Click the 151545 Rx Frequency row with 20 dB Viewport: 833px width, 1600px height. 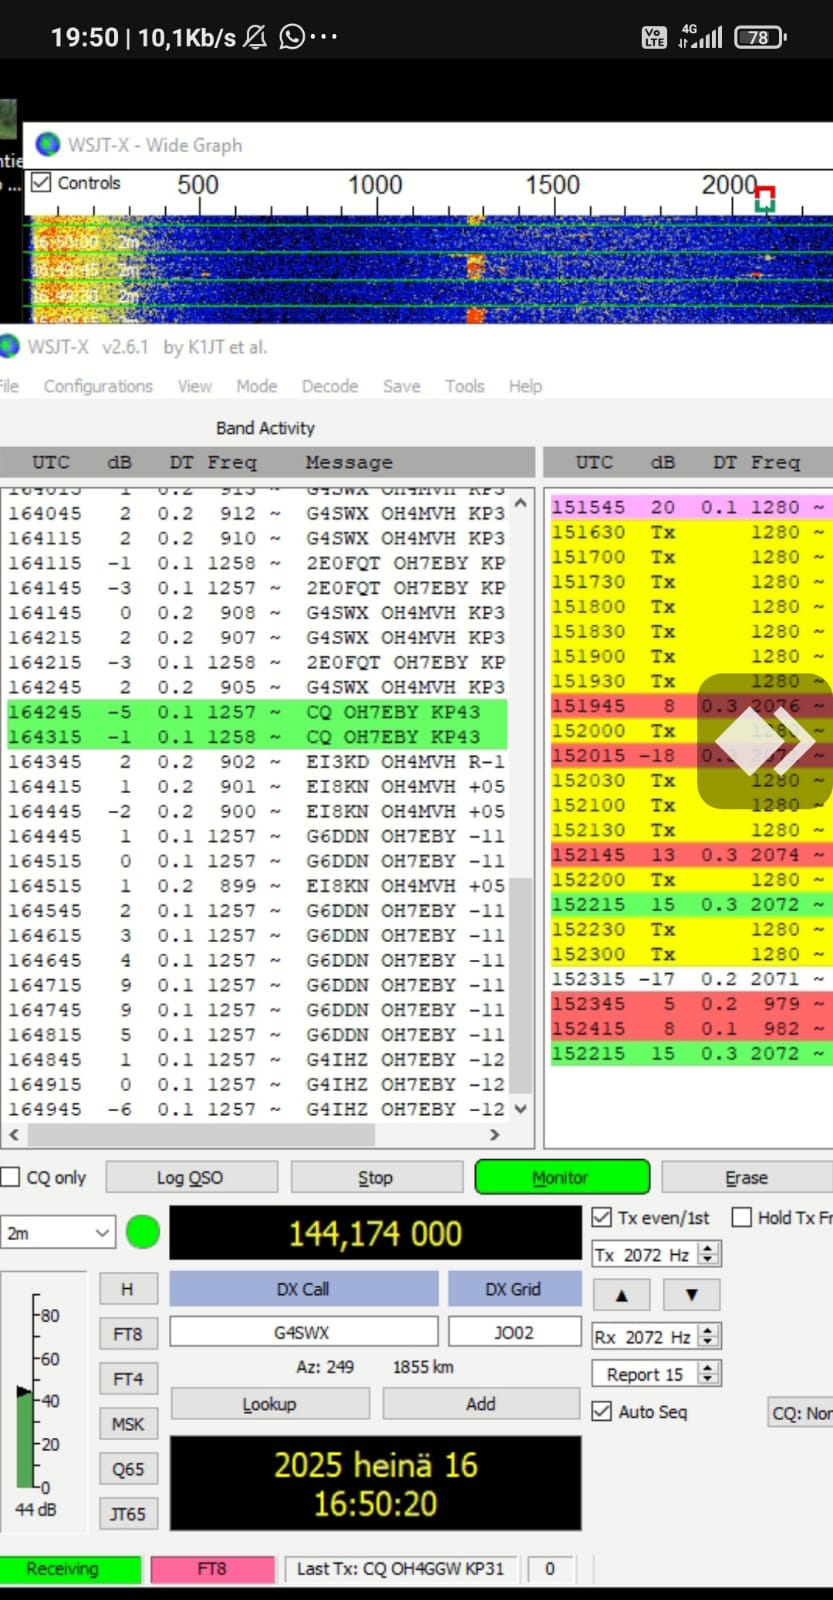[x=691, y=507]
